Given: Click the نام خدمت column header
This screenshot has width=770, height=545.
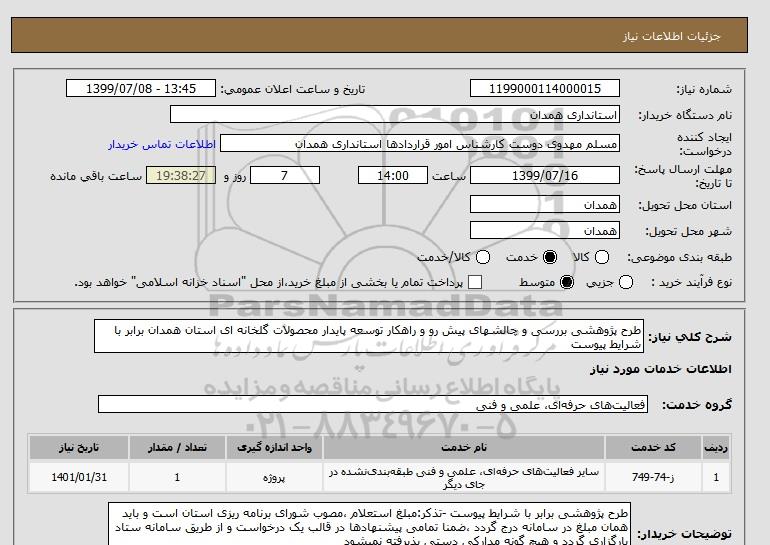Looking at the screenshot, I should [464, 448].
